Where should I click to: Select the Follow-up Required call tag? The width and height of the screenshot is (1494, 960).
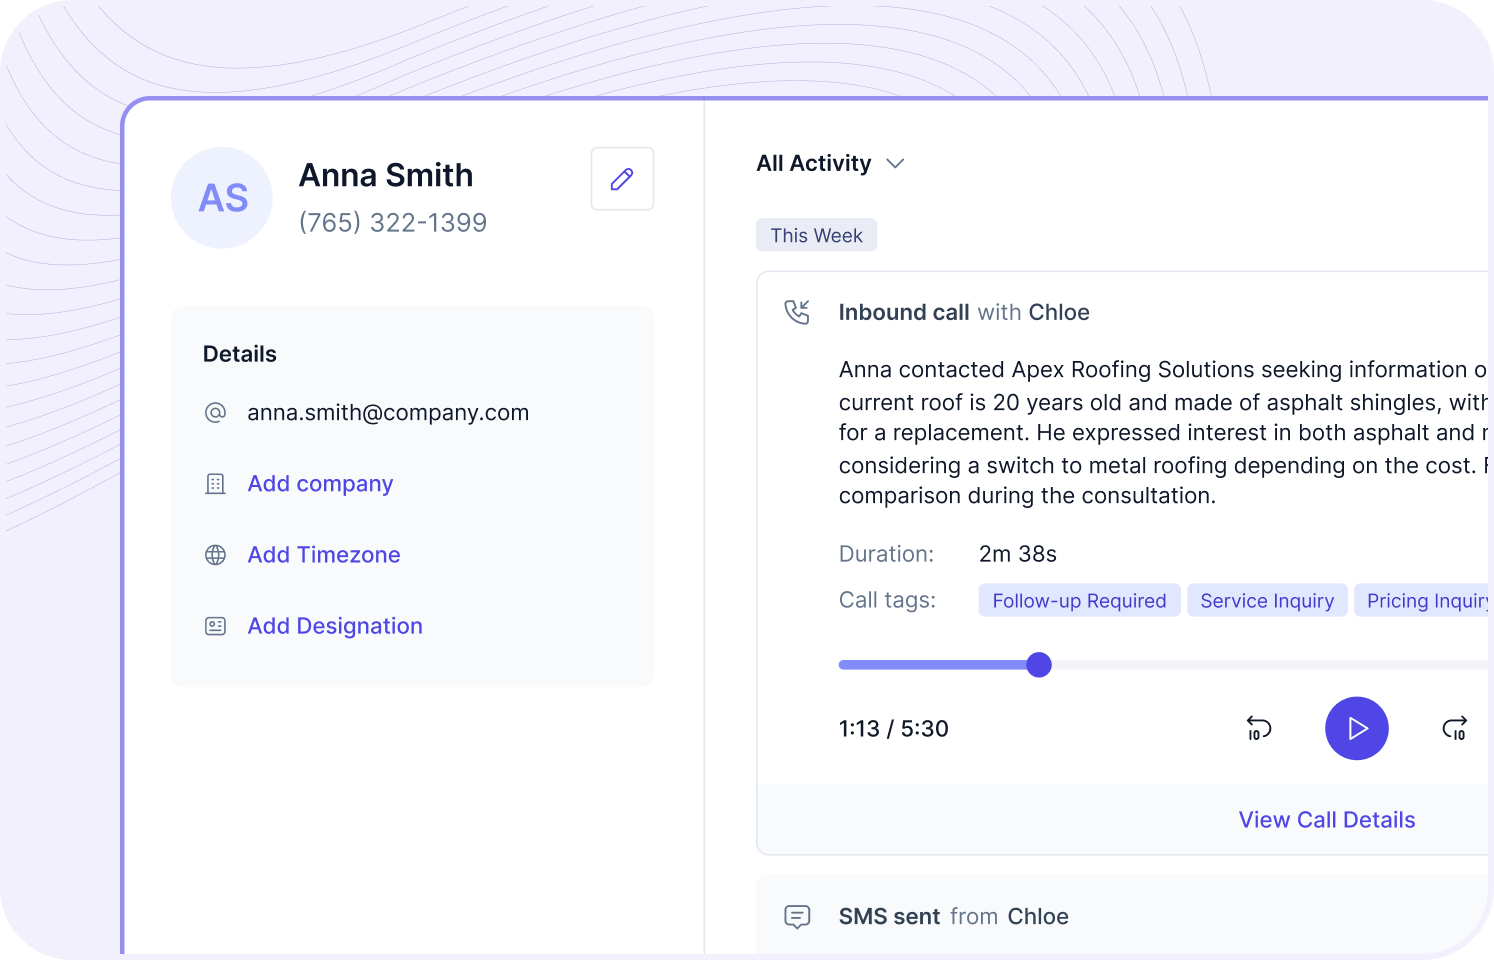click(x=1079, y=601)
